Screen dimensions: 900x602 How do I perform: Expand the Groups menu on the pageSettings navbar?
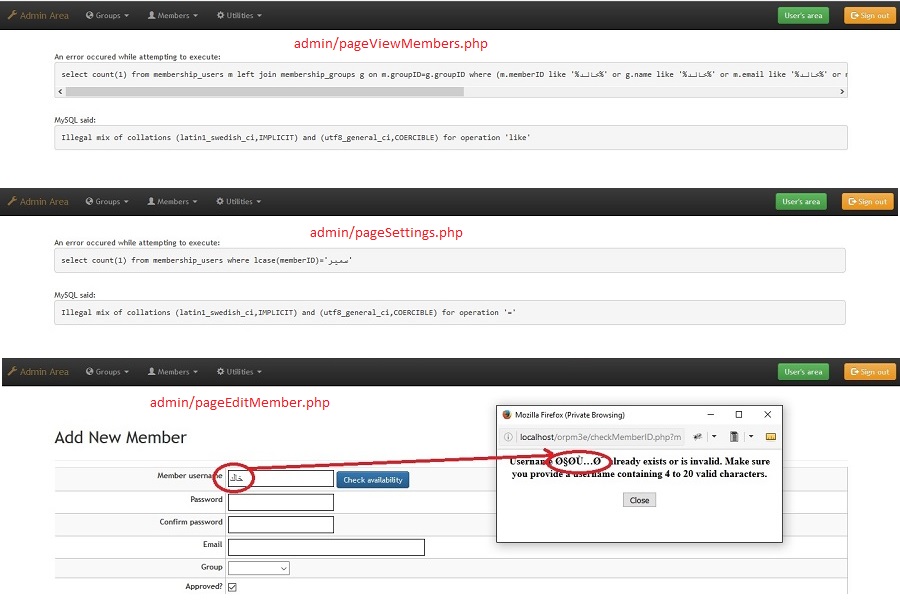[107, 201]
